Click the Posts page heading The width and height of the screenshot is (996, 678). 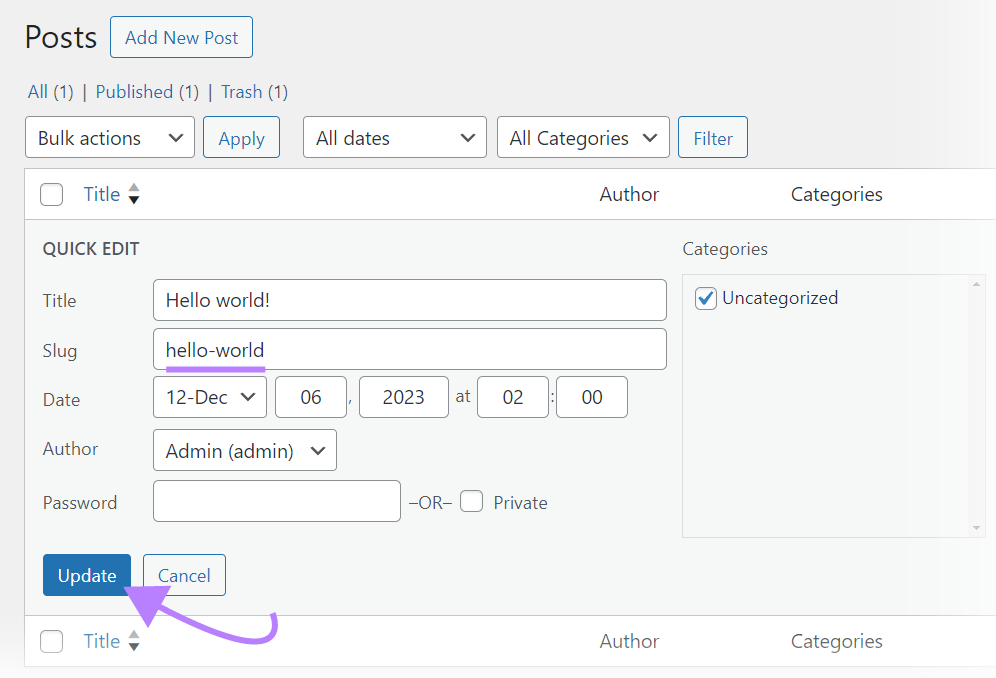(x=61, y=37)
